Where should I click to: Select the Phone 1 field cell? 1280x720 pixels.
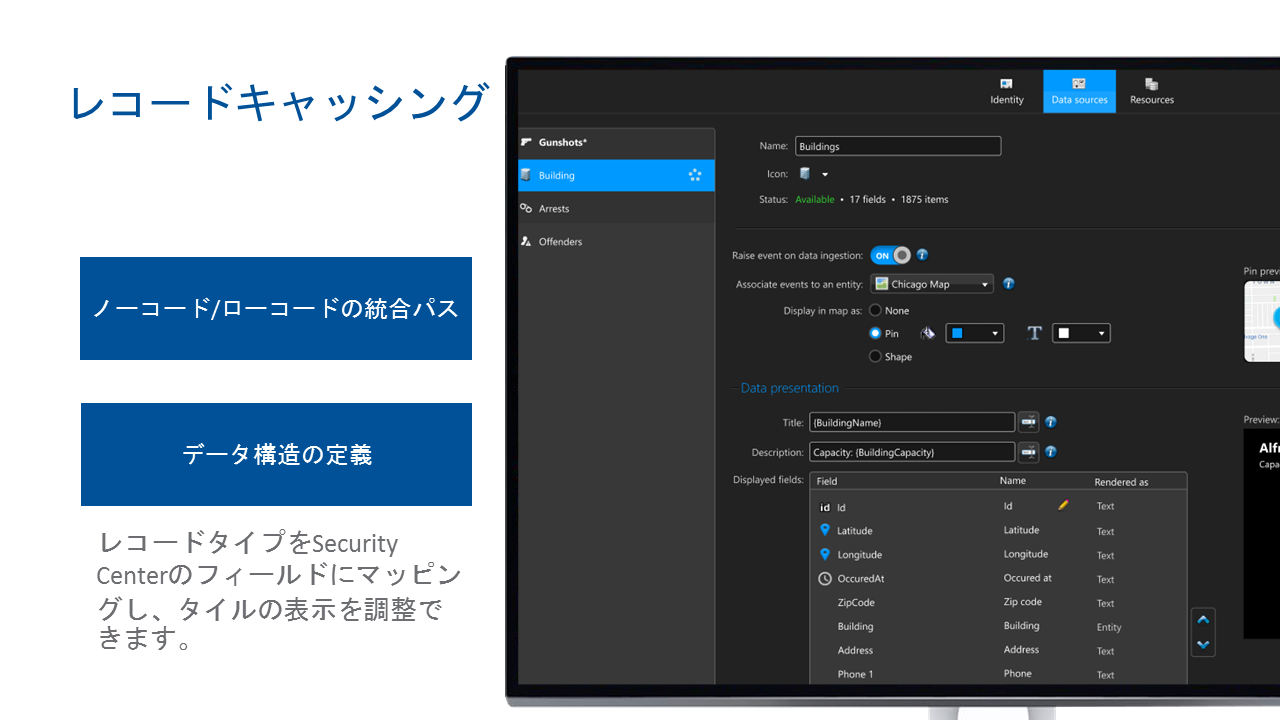855,674
